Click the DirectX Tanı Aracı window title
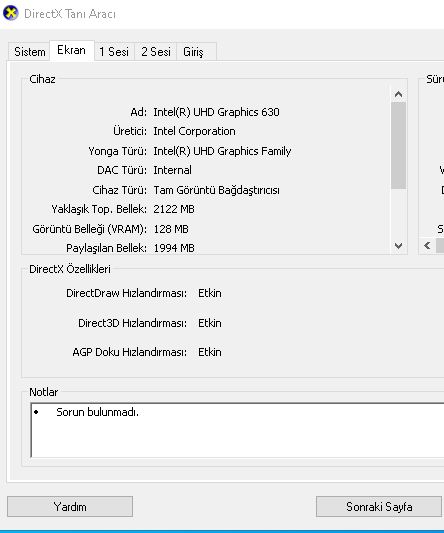444x533 pixels. [70, 14]
